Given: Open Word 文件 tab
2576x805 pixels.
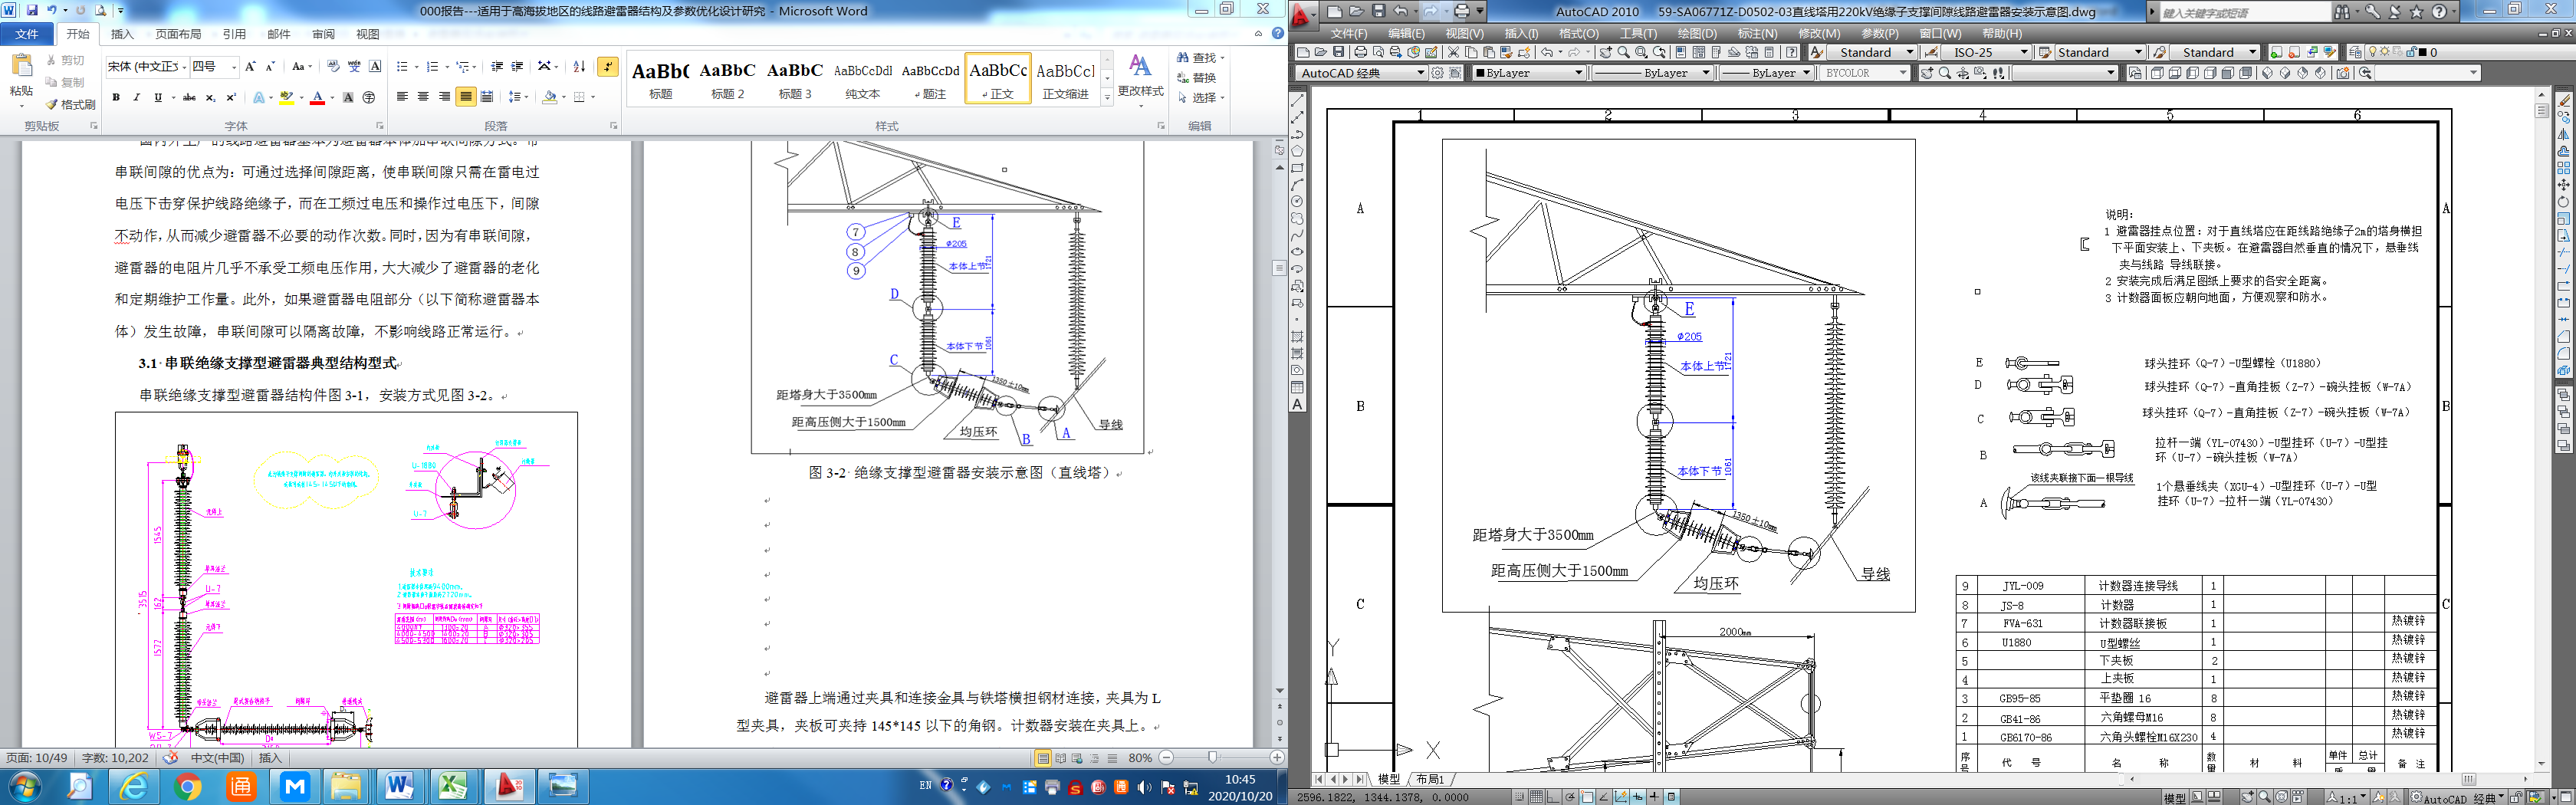Looking at the screenshot, I should pos(27,34).
